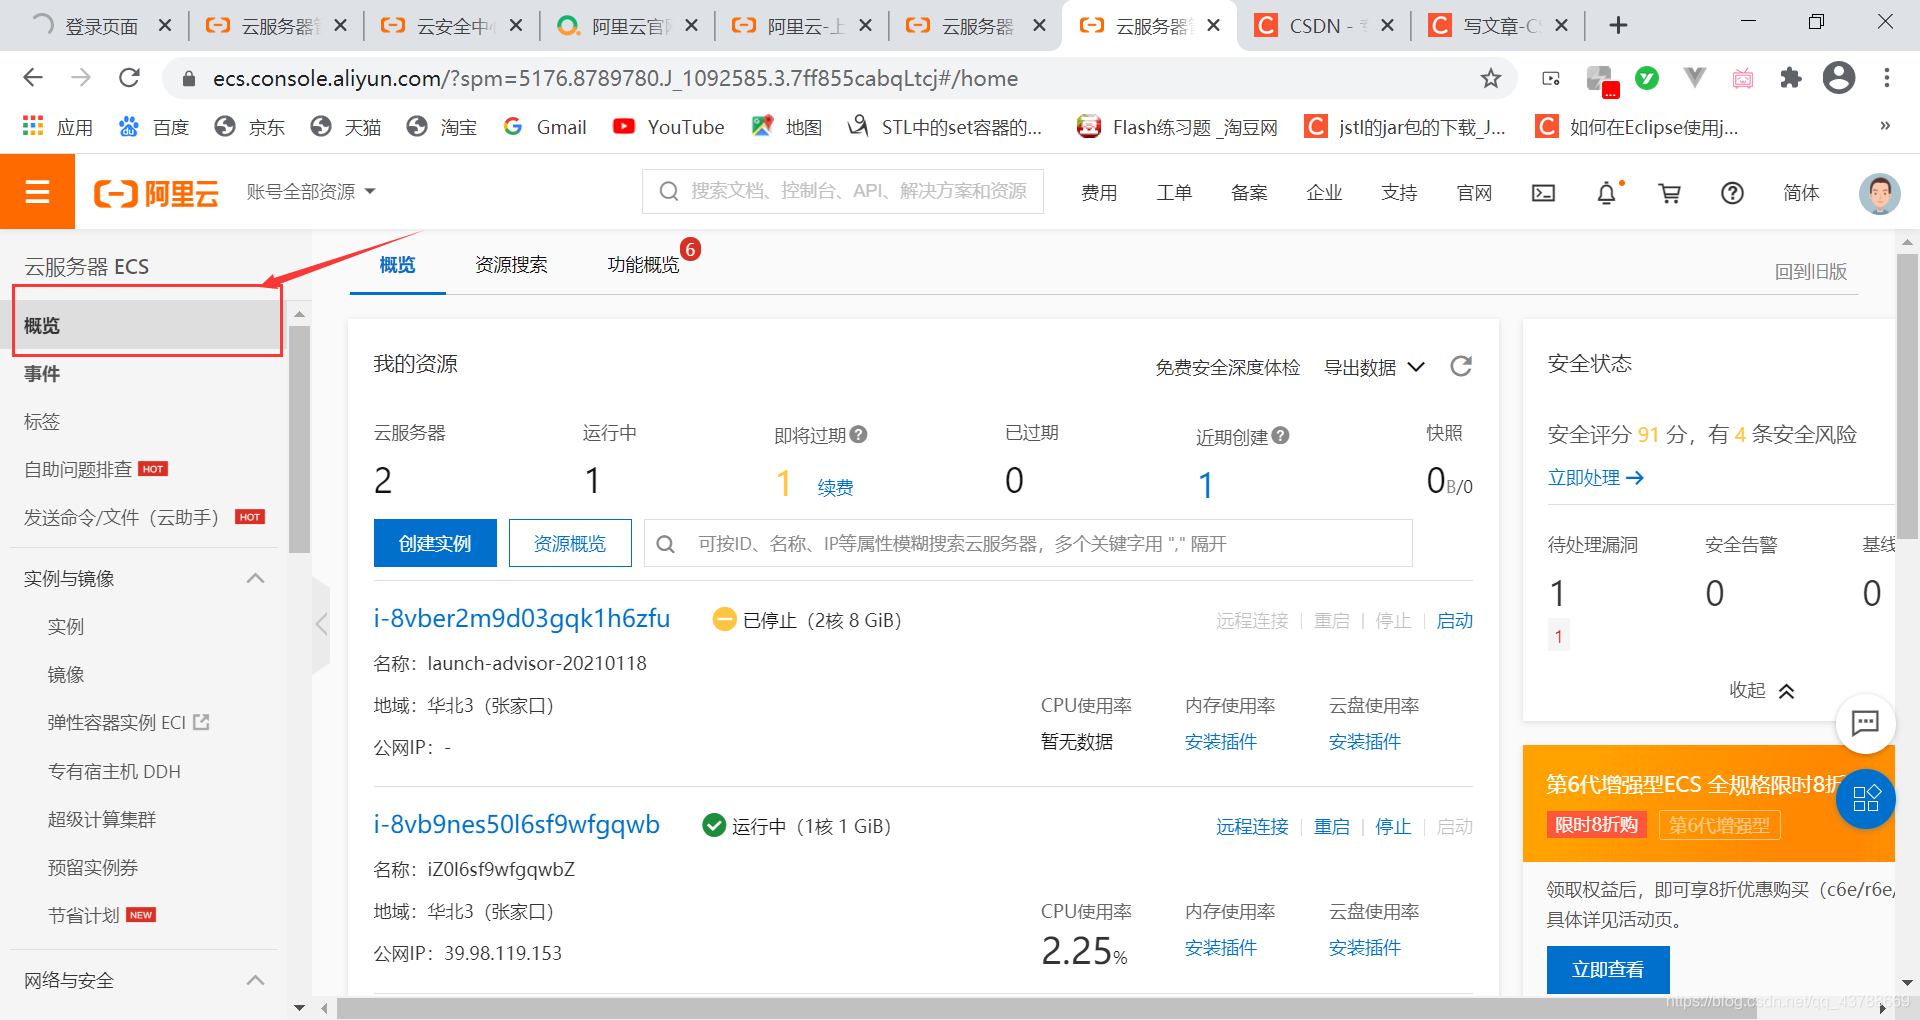Close the 登录页面 browser tab
The image size is (1920, 1020).
click(166, 25)
